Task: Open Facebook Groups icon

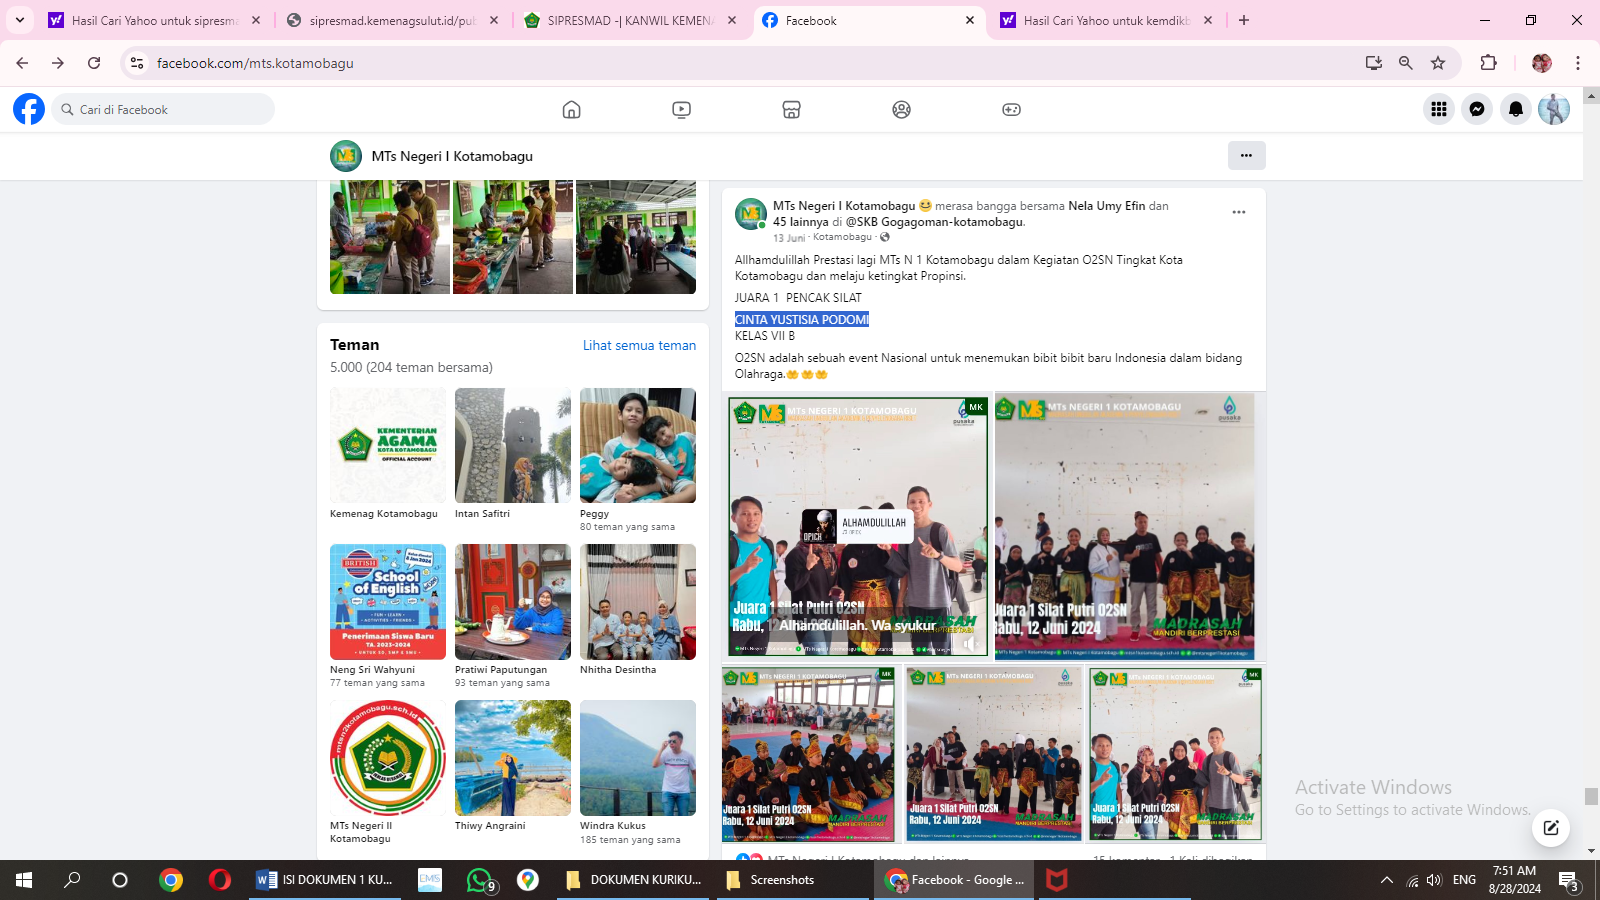Action: click(x=901, y=110)
